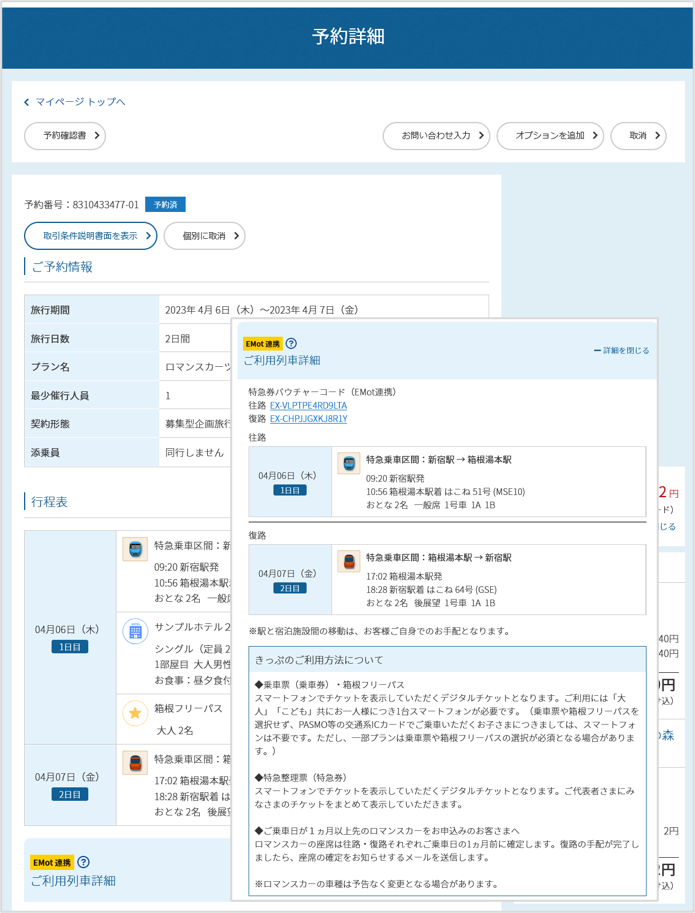Click the 契約形態 label cell

pyautogui.click(x=91, y=424)
